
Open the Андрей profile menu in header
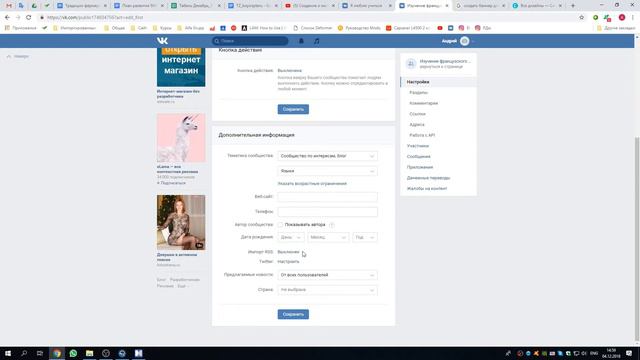458,41
